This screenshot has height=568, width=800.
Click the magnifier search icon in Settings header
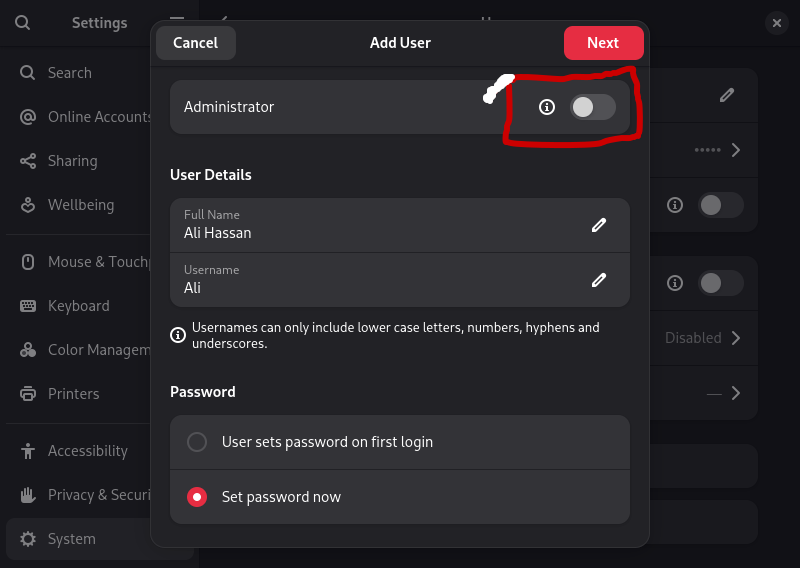pyautogui.click(x=22, y=22)
